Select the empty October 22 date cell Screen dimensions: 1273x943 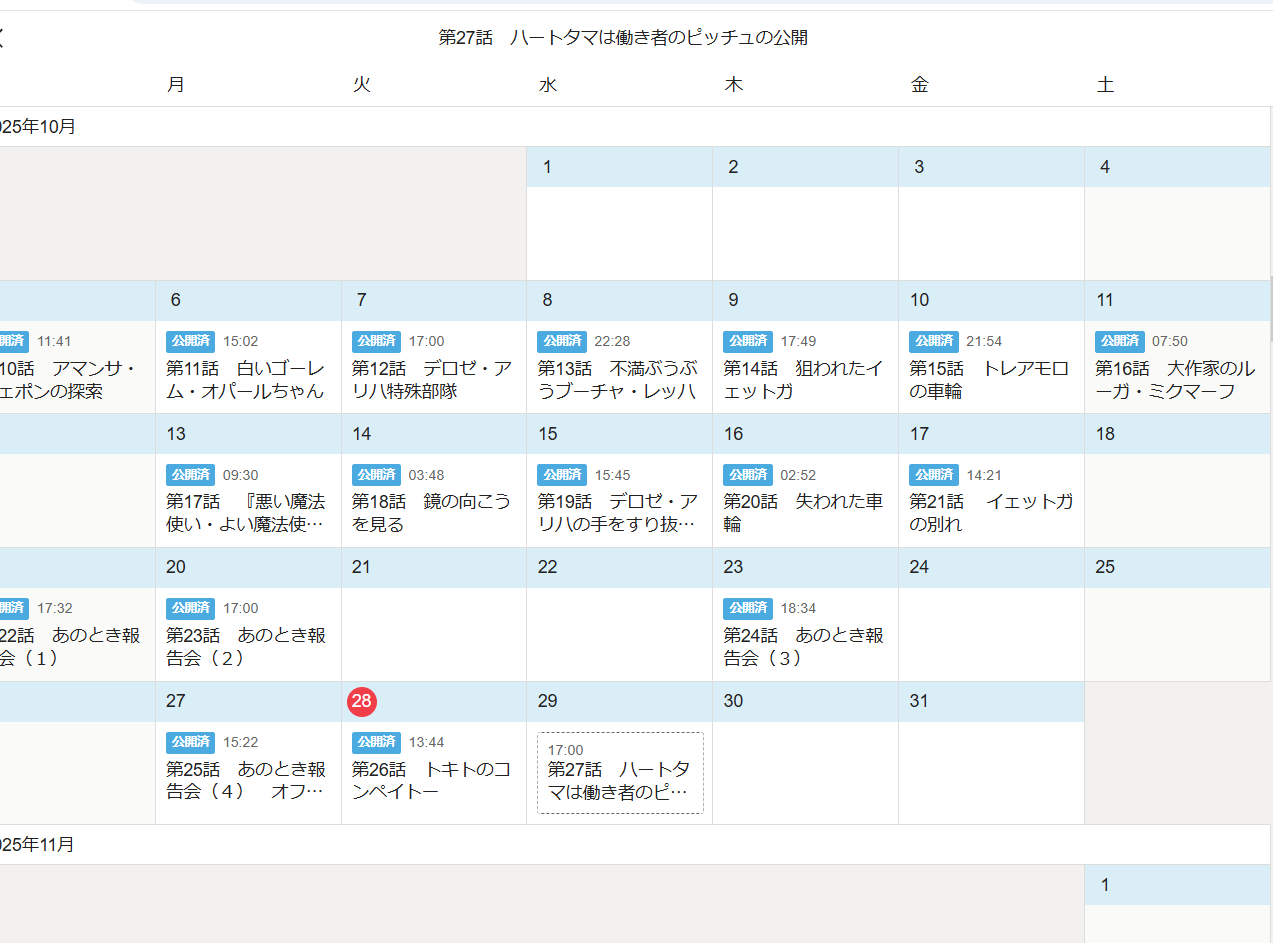[x=619, y=634]
